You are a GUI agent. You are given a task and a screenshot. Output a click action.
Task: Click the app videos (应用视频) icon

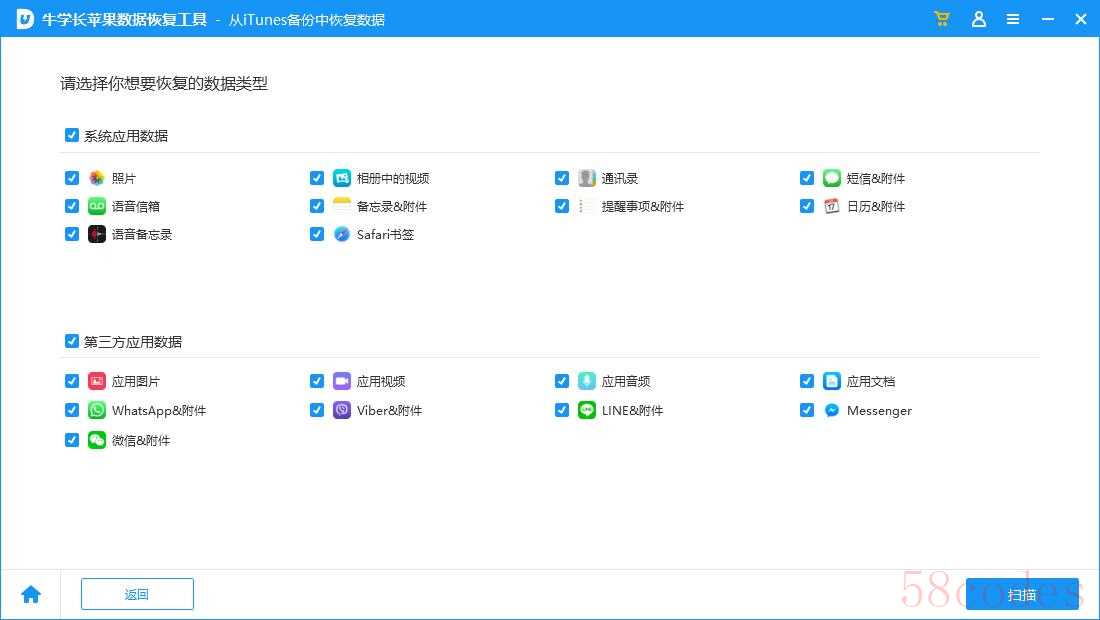(x=342, y=381)
